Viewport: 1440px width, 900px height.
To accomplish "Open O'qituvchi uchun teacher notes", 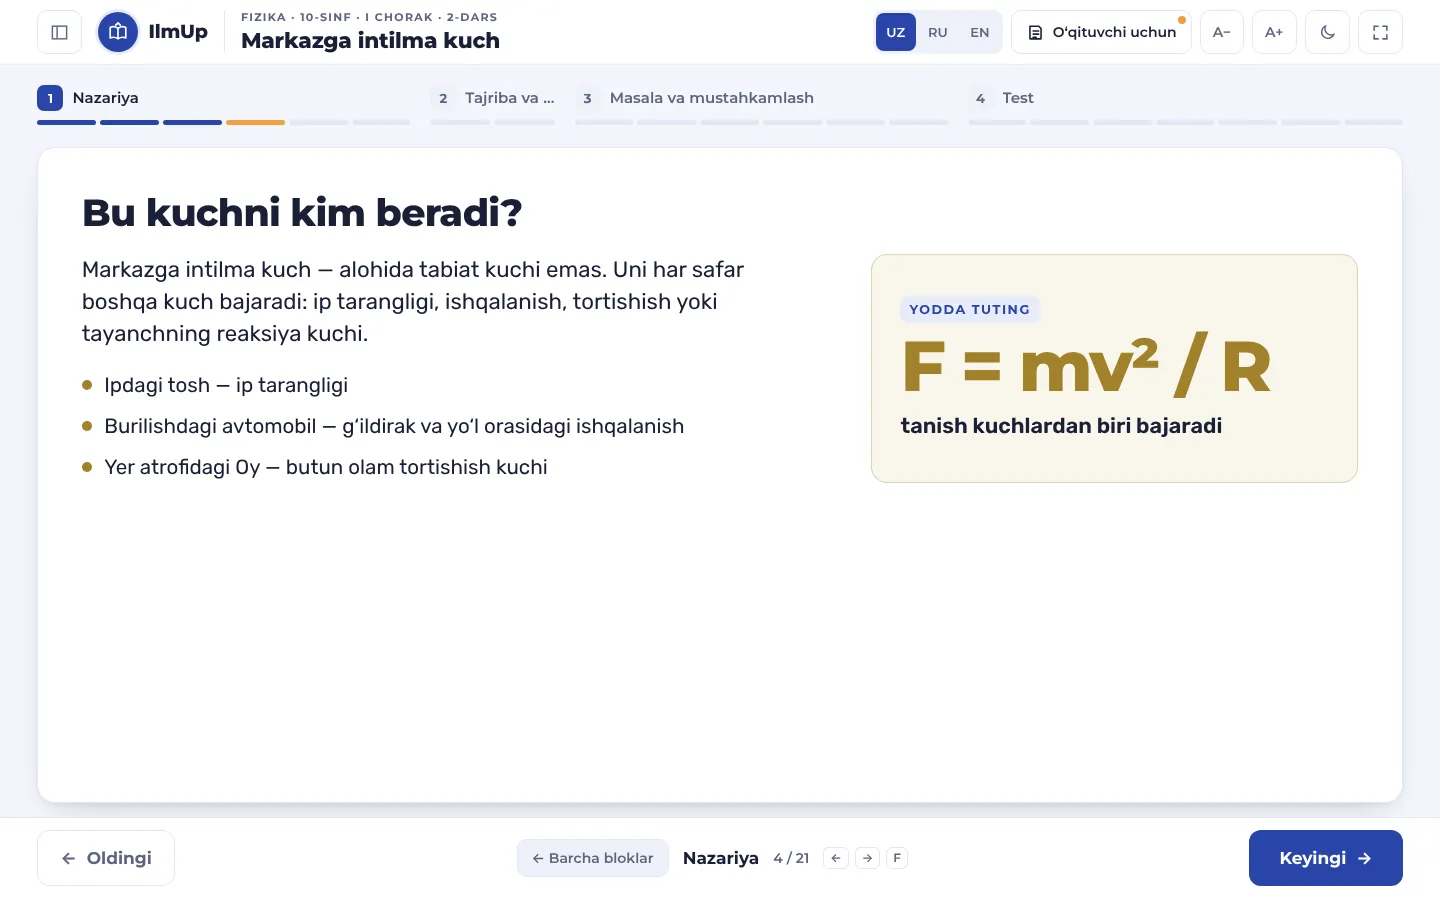I will click(1101, 32).
